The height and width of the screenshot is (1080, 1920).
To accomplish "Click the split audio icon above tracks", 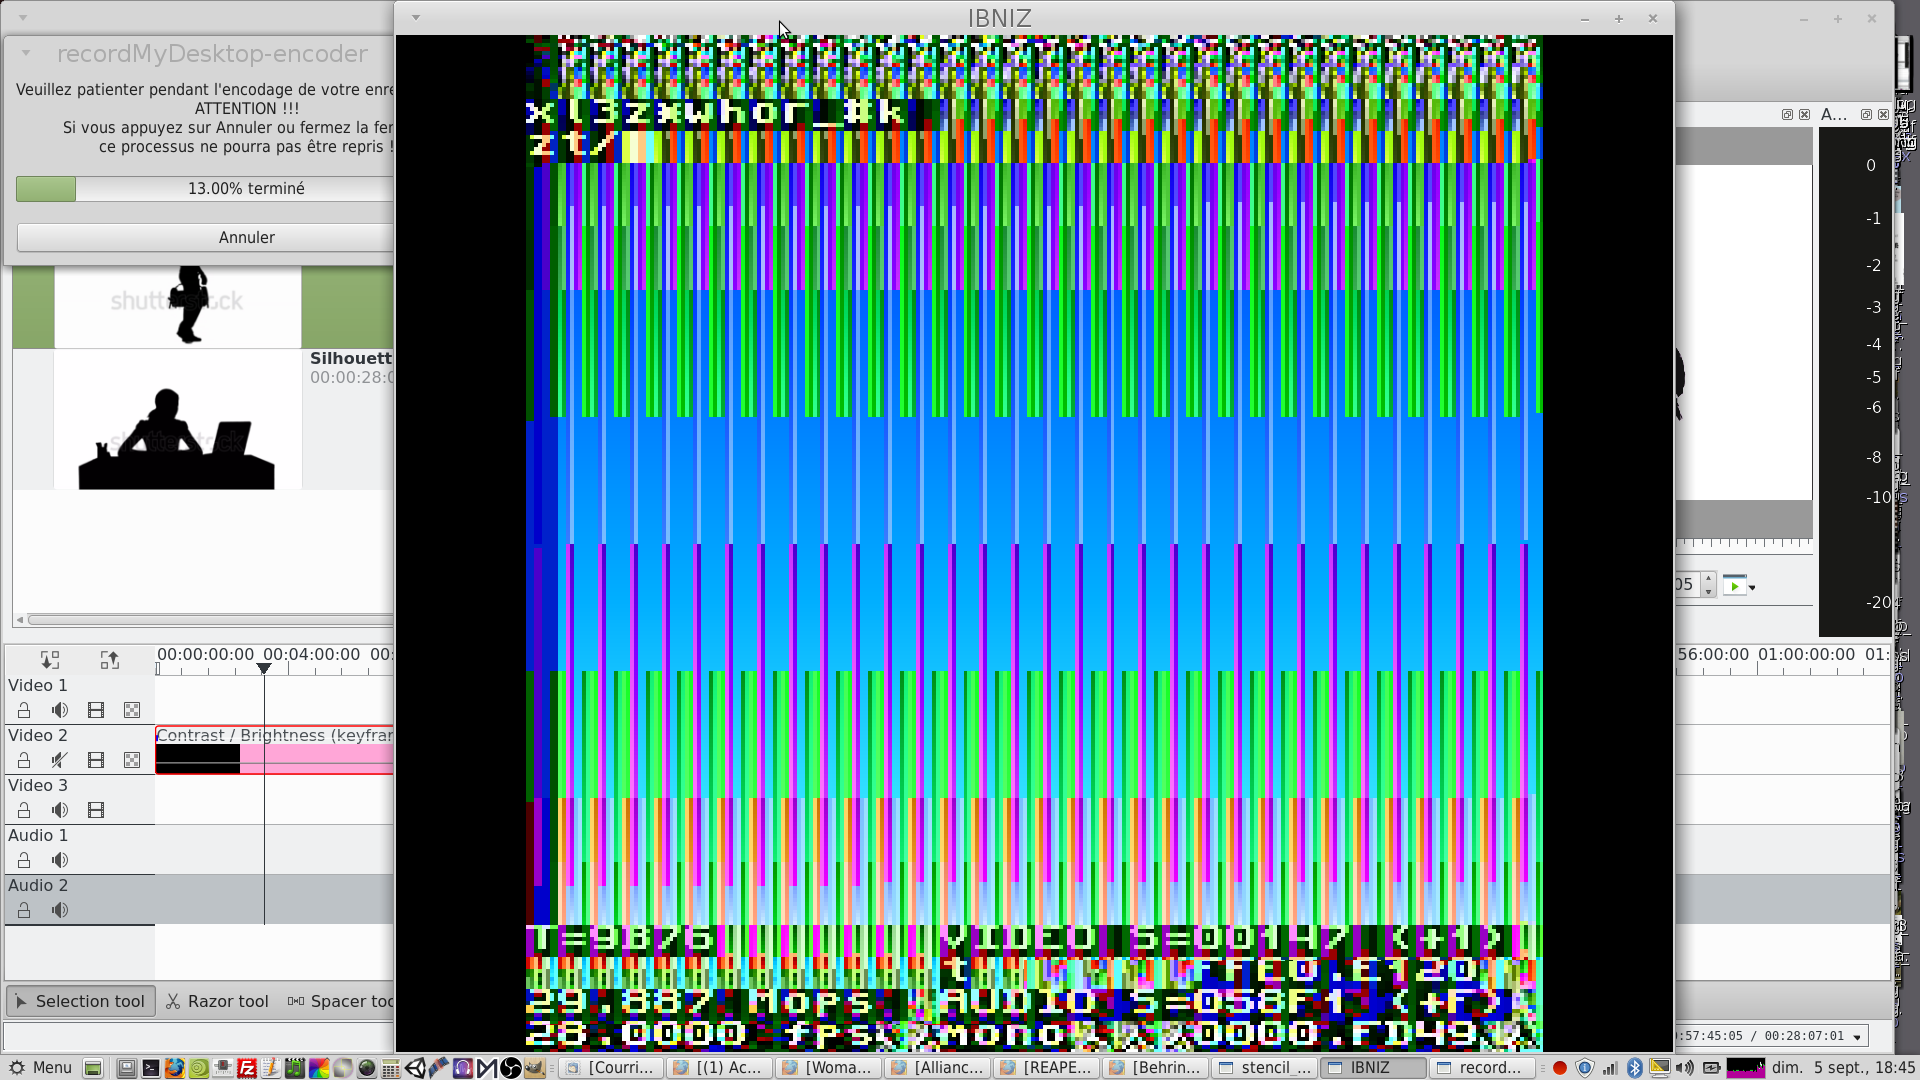I will (50, 660).
